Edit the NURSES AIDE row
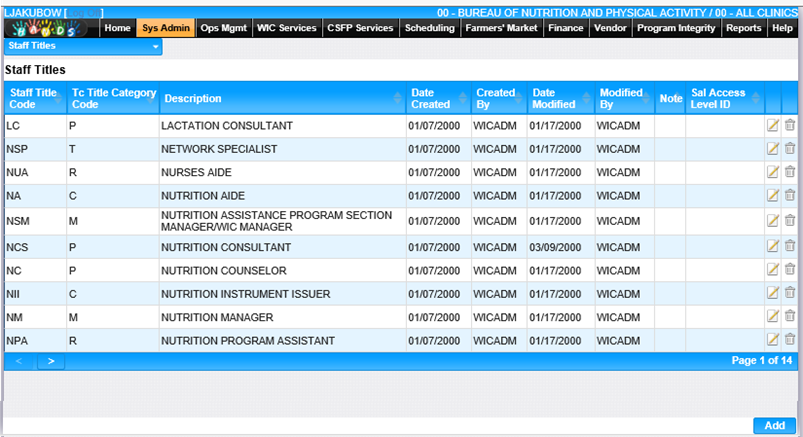This screenshot has width=803, height=437. 773,172
